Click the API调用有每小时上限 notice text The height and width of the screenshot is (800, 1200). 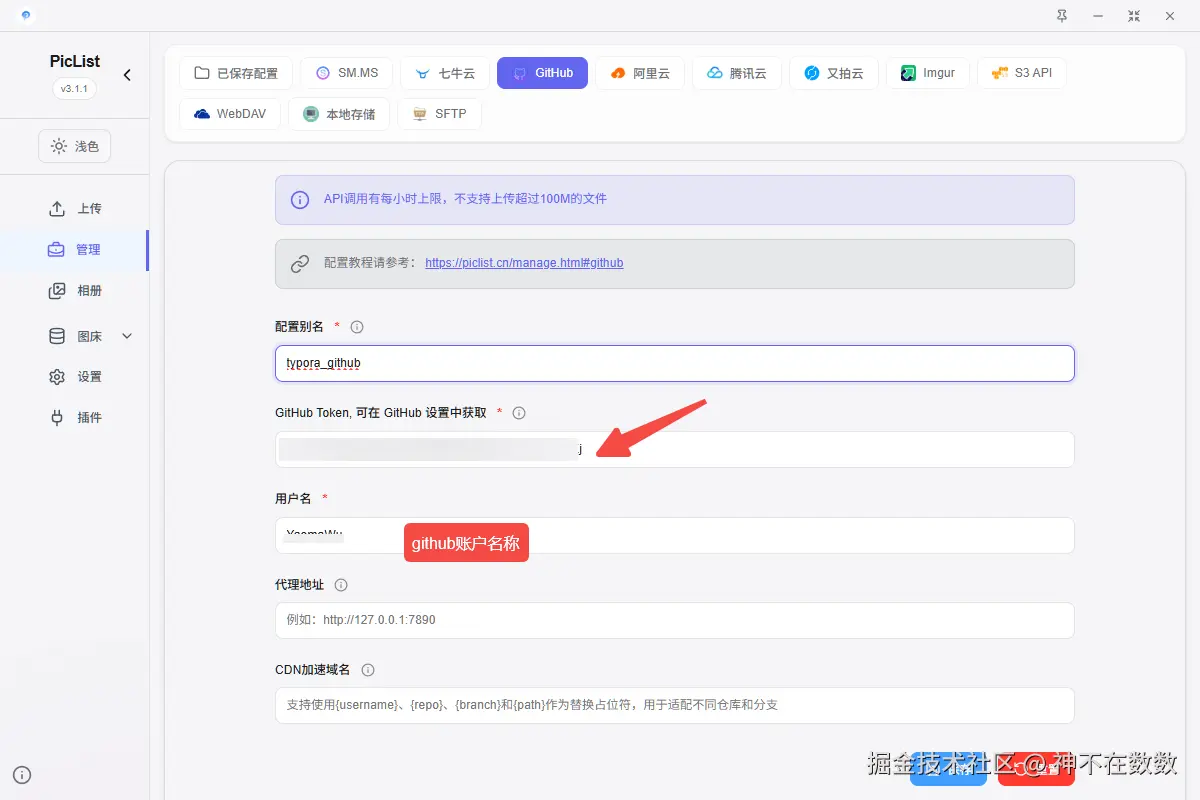click(465, 199)
